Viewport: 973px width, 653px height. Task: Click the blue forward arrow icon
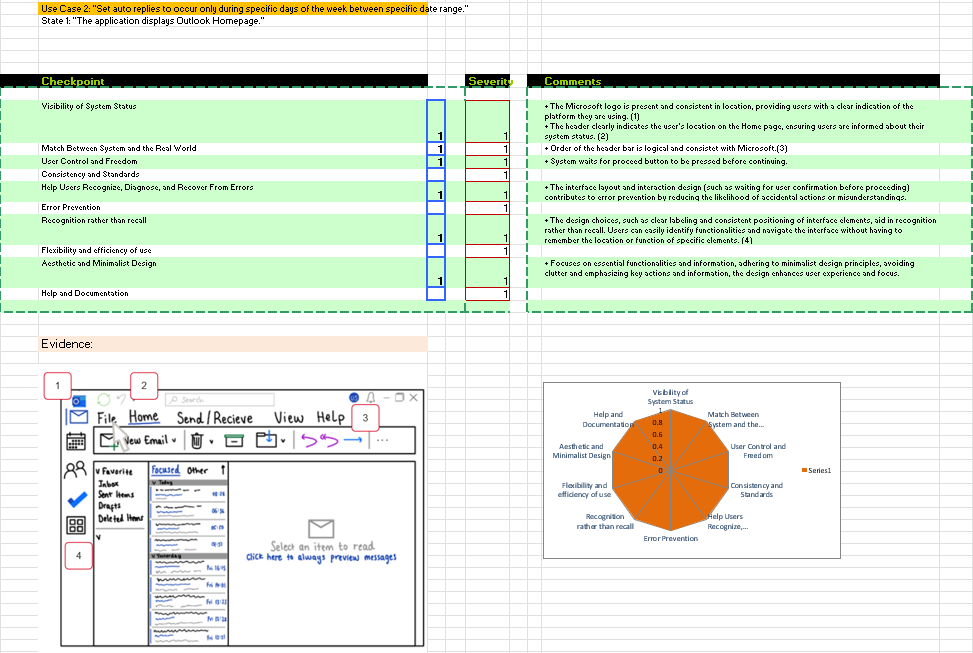352,440
